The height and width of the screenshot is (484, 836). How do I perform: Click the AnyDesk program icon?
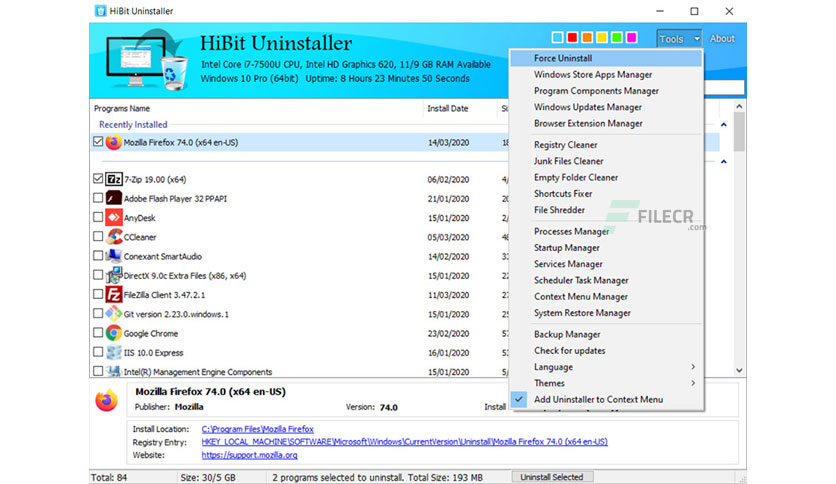tap(114, 217)
